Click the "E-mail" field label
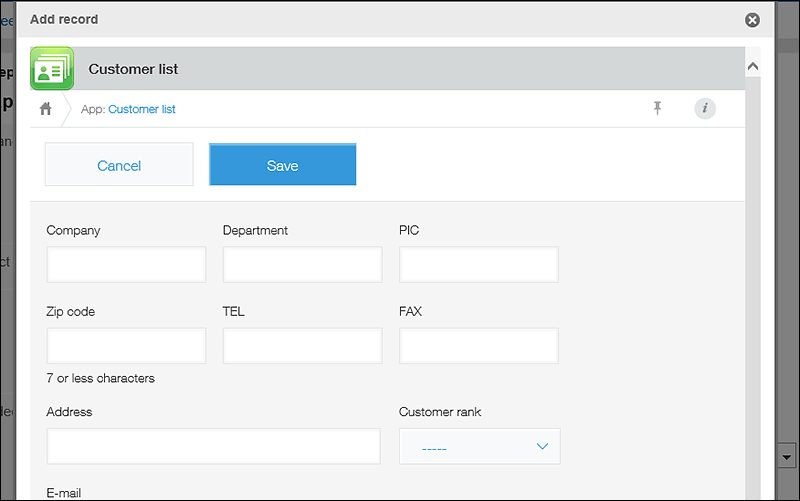Image resolution: width=800 pixels, height=501 pixels. click(64, 493)
